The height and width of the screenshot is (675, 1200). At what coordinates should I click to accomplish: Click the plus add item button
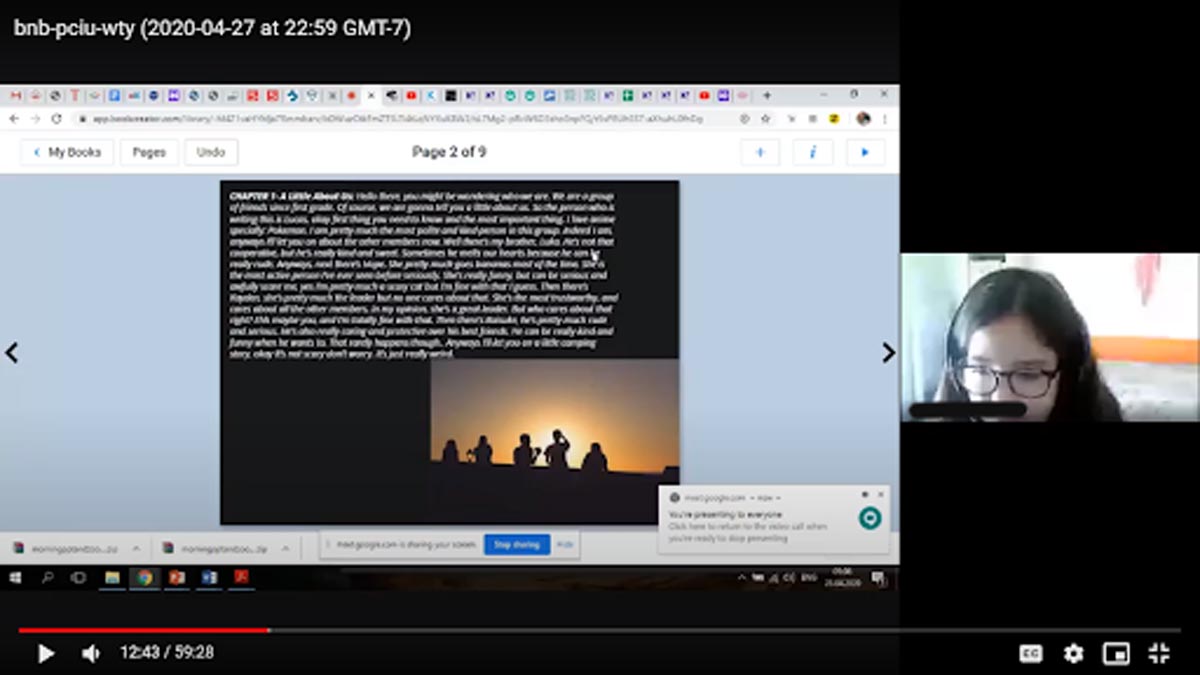pyautogui.click(x=760, y=152)
